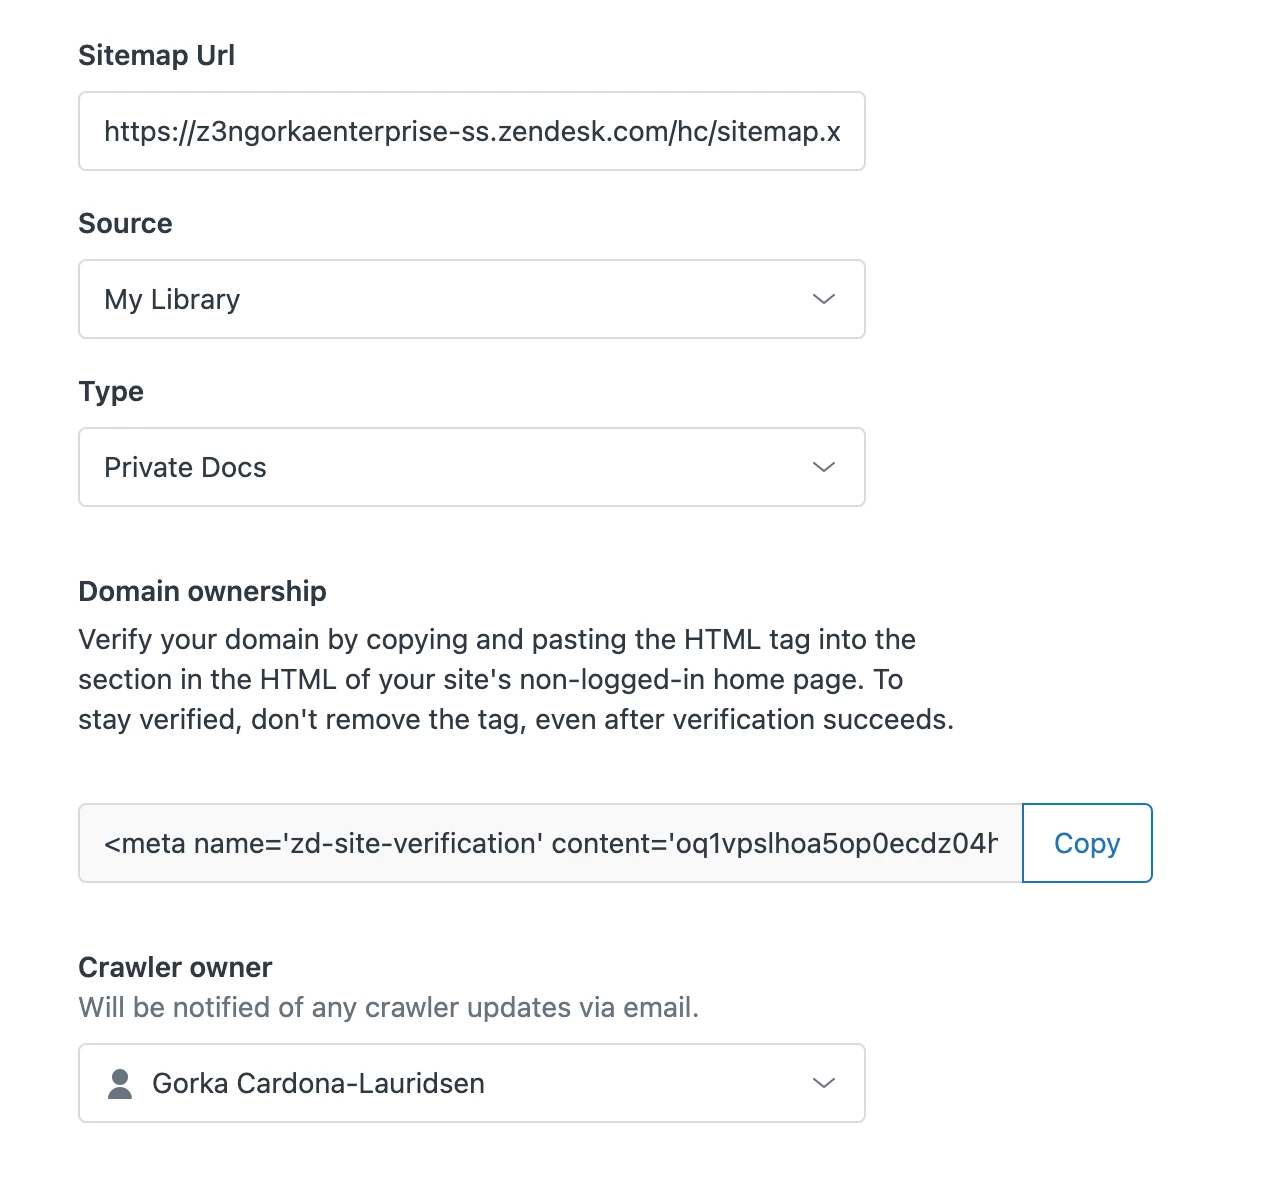Open the Crawler owner dropdown
1264x1186 pixels.
click(x=471, y=1083)
